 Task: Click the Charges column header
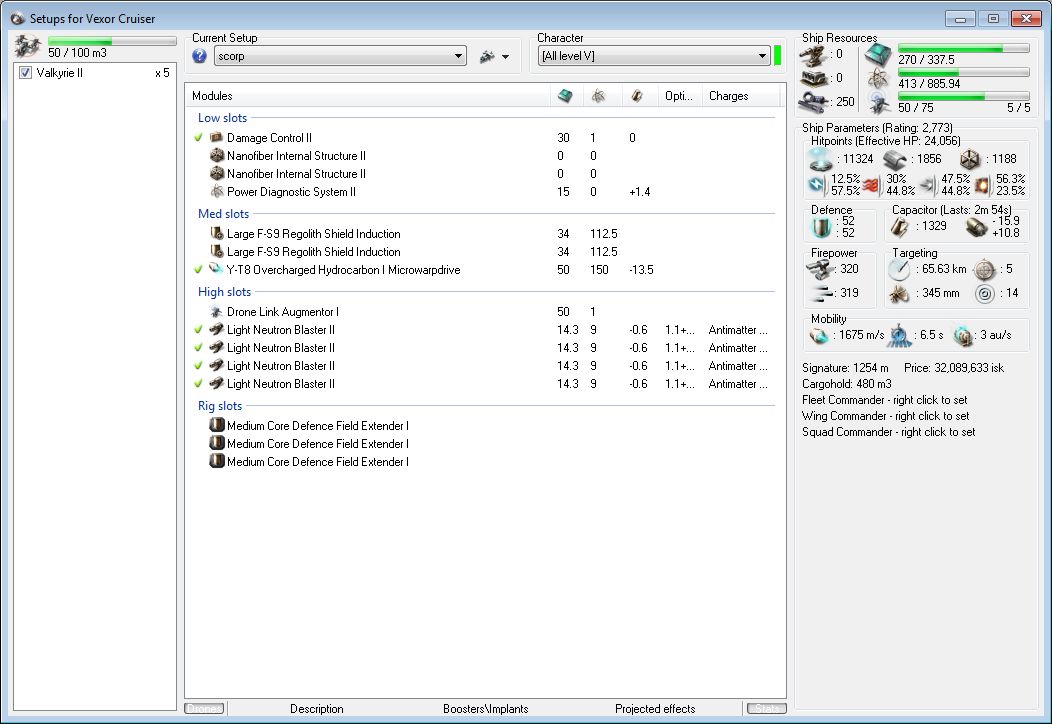(x=741, y=96)
